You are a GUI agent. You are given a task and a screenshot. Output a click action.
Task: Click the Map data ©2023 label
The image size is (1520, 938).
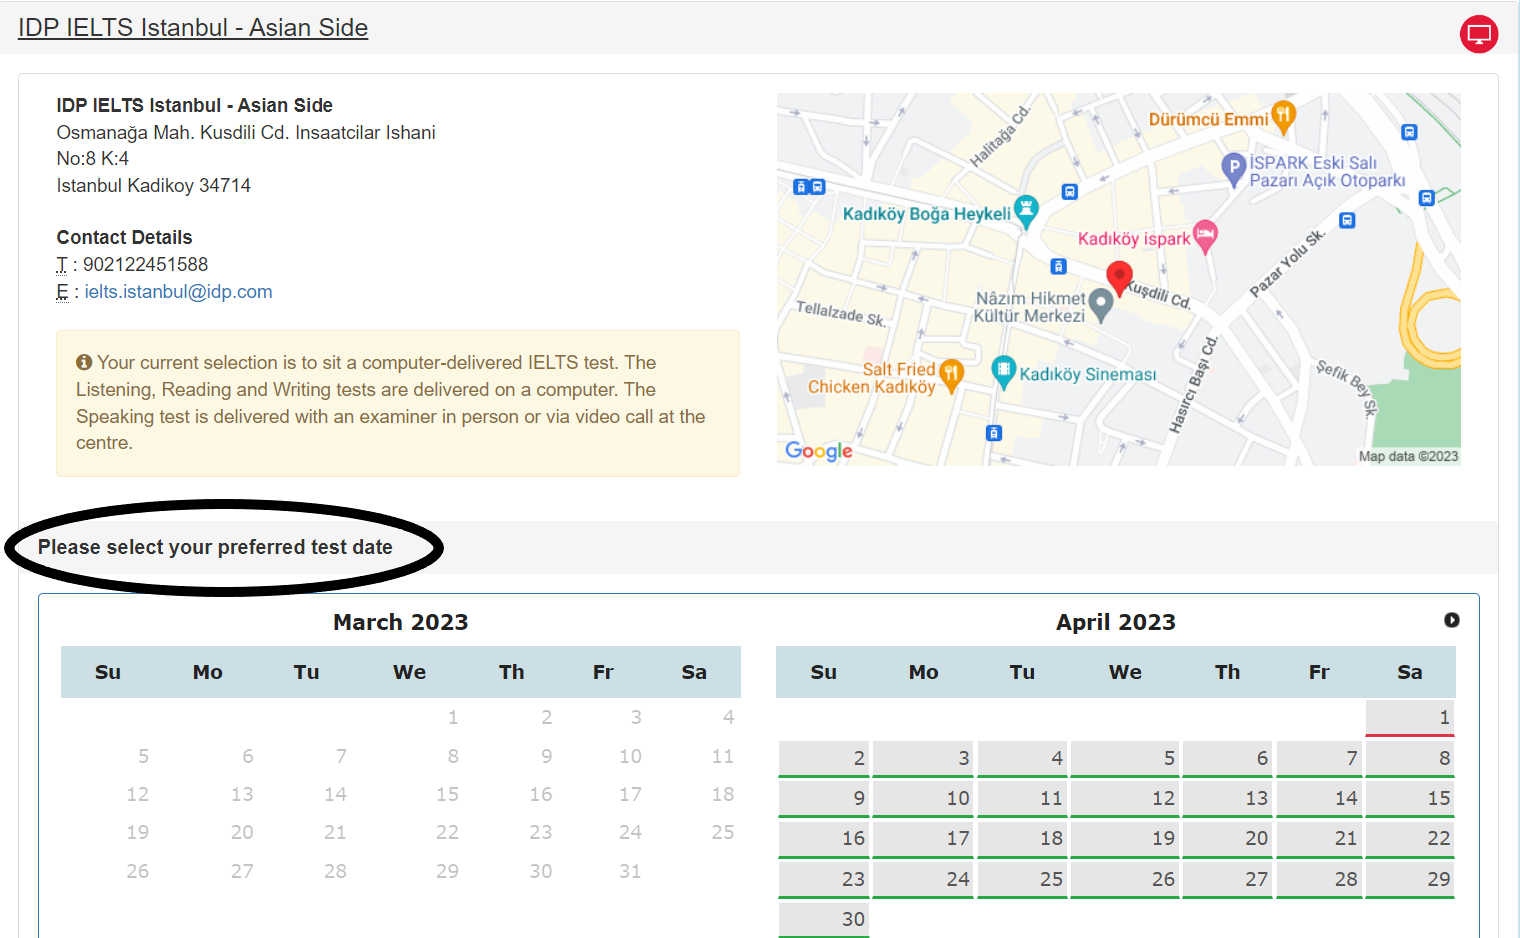(x=1408, y=456)
